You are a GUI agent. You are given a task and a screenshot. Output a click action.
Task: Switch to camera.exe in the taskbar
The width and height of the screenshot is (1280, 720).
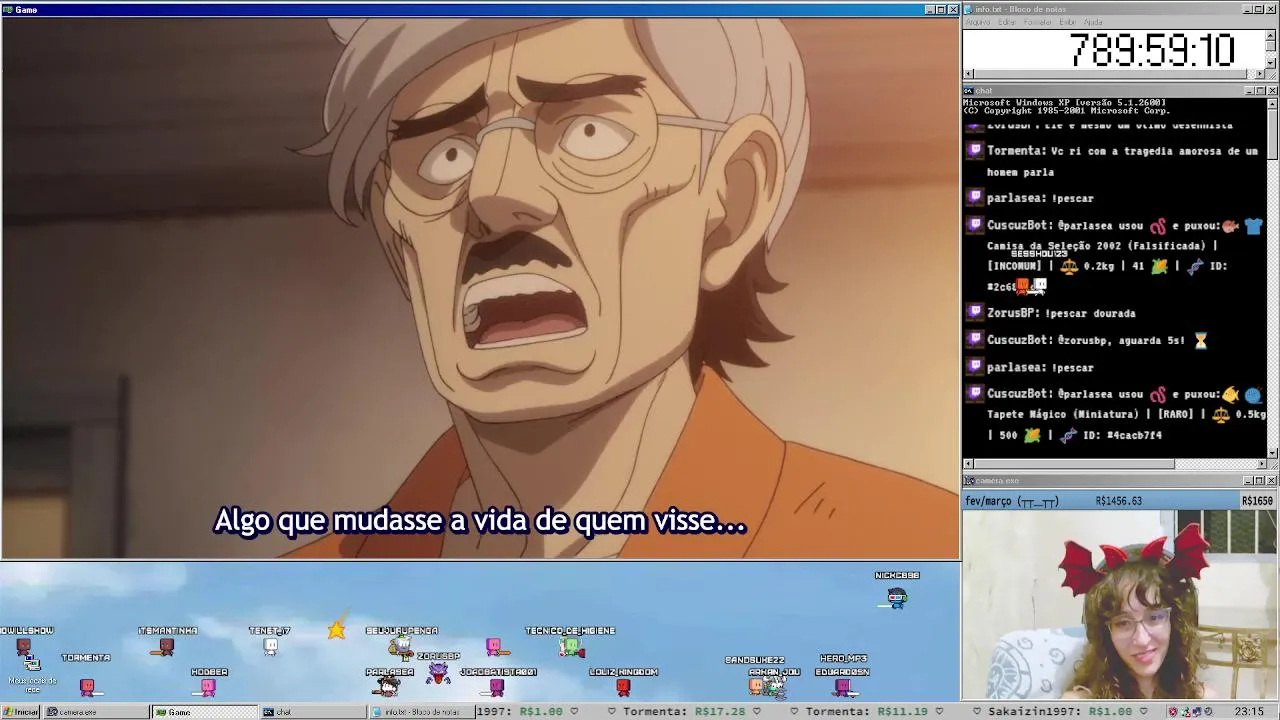(95, 712)
